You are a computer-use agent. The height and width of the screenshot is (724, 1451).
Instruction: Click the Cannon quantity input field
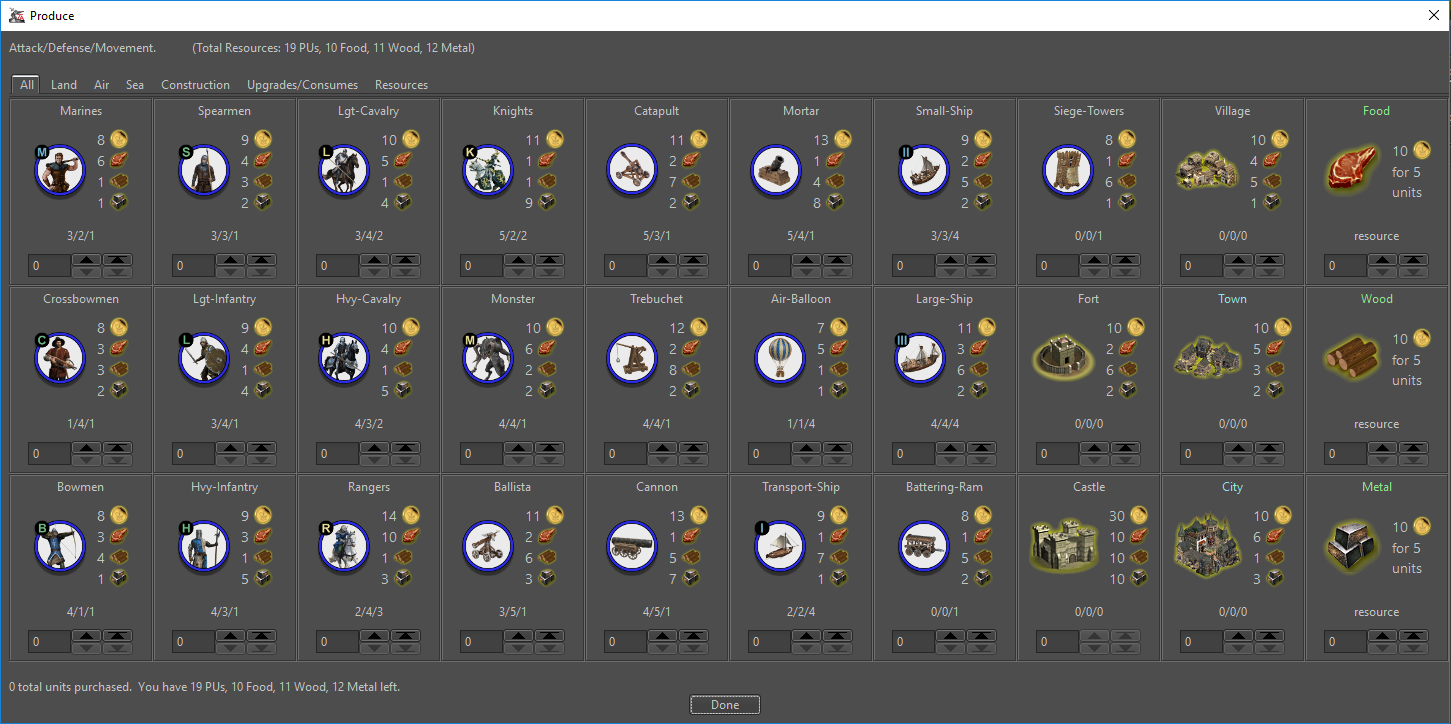point(625,642)
